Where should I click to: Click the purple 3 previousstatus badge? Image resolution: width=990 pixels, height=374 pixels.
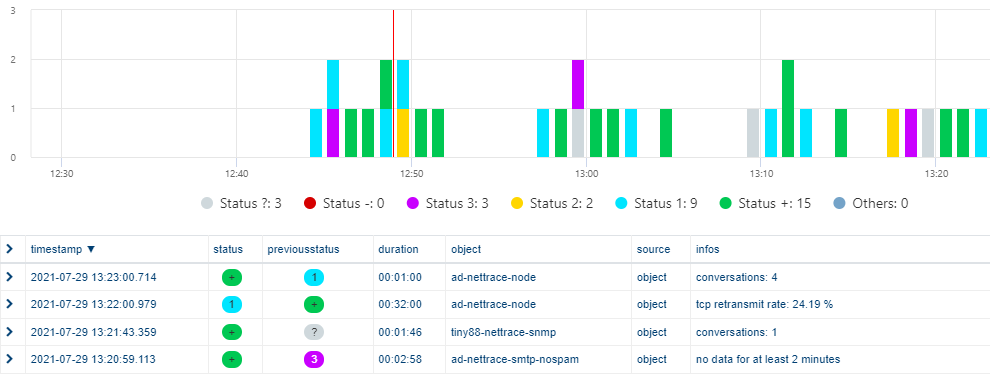(314, 360)
